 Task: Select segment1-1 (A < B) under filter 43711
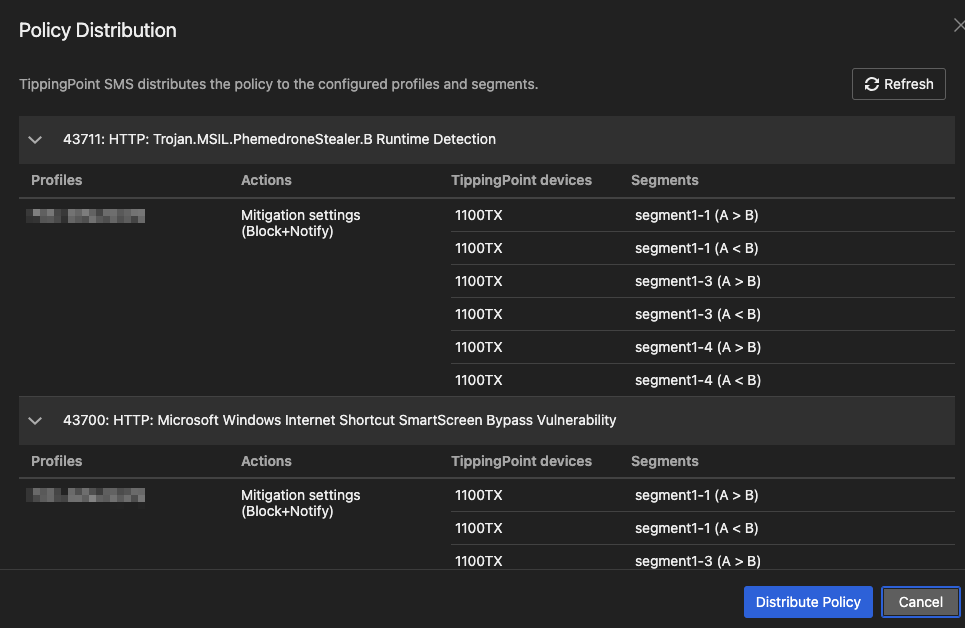pos(697,248)
